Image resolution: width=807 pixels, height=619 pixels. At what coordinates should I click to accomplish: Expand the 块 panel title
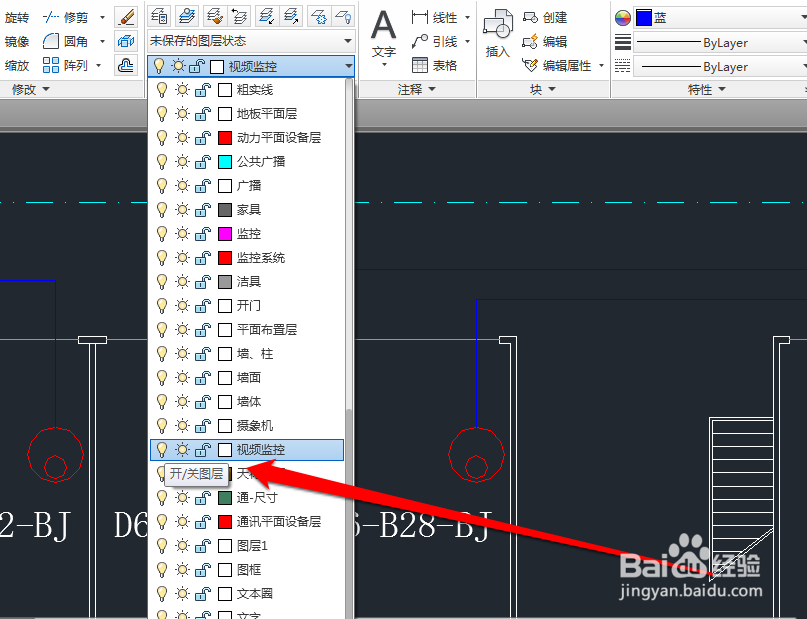542,90
